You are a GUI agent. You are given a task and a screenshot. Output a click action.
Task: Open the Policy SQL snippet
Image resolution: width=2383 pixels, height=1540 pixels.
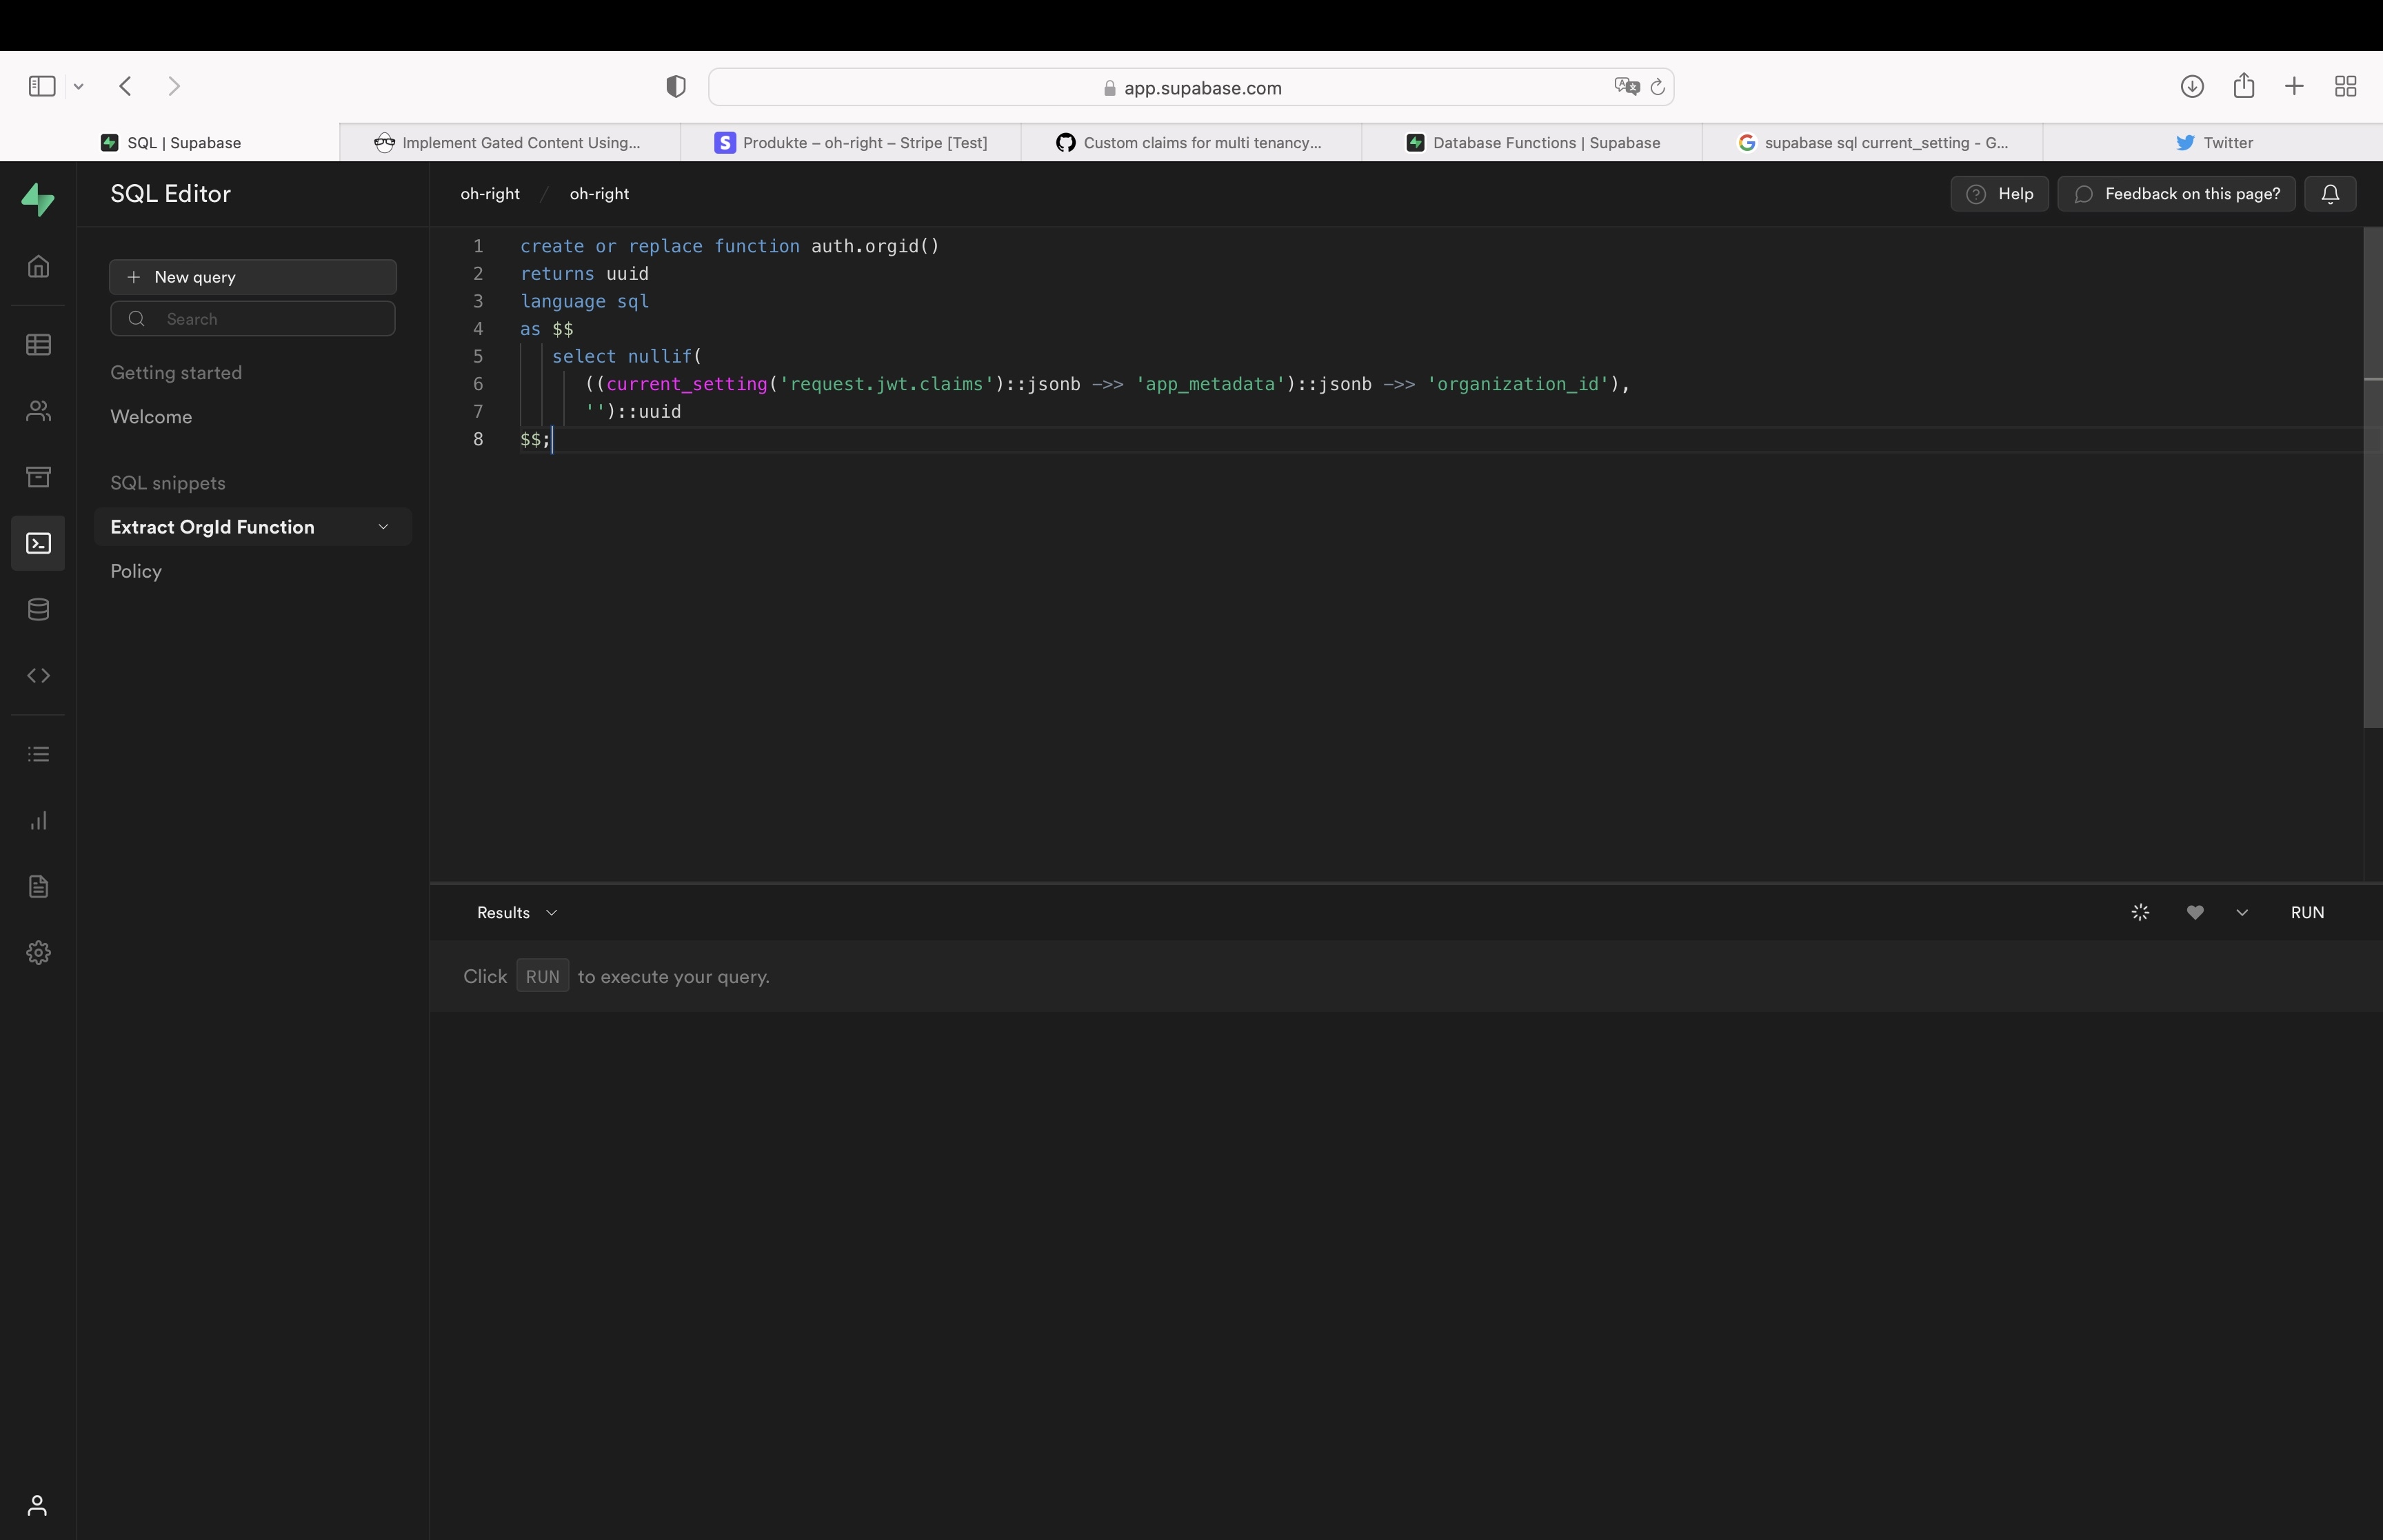tap(136, 571)
